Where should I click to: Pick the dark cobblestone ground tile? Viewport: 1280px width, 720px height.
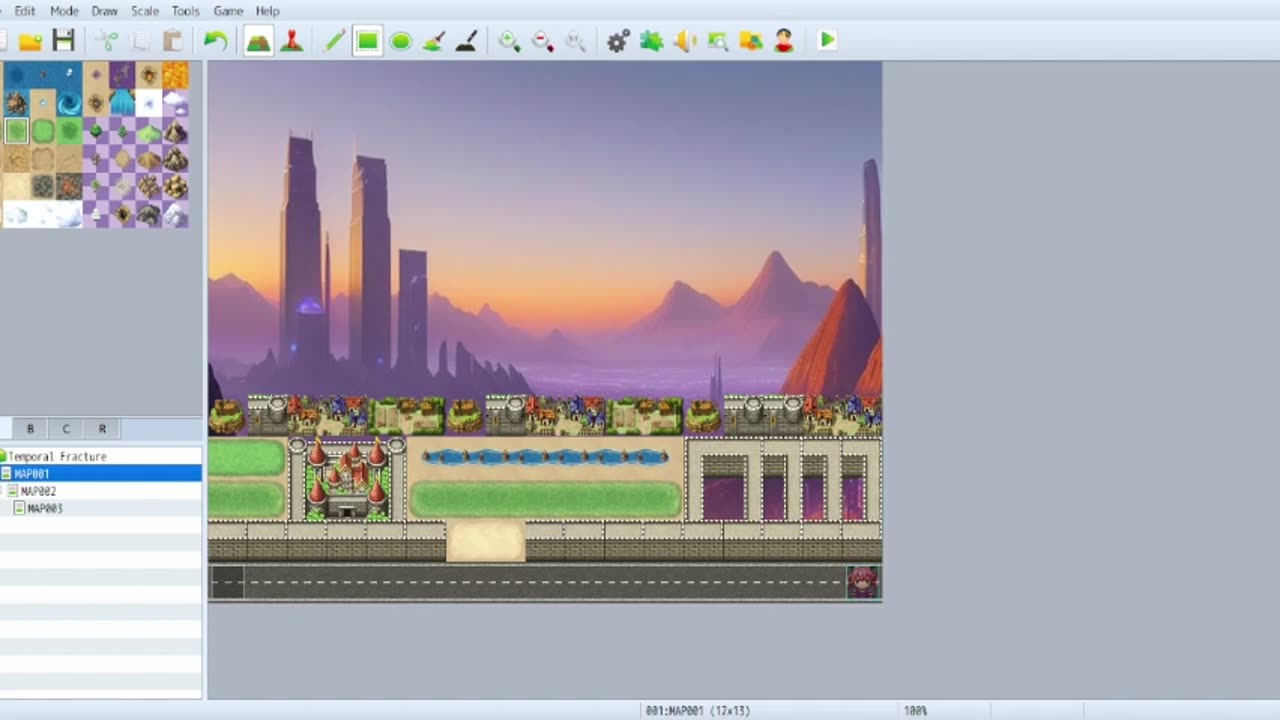42,186
